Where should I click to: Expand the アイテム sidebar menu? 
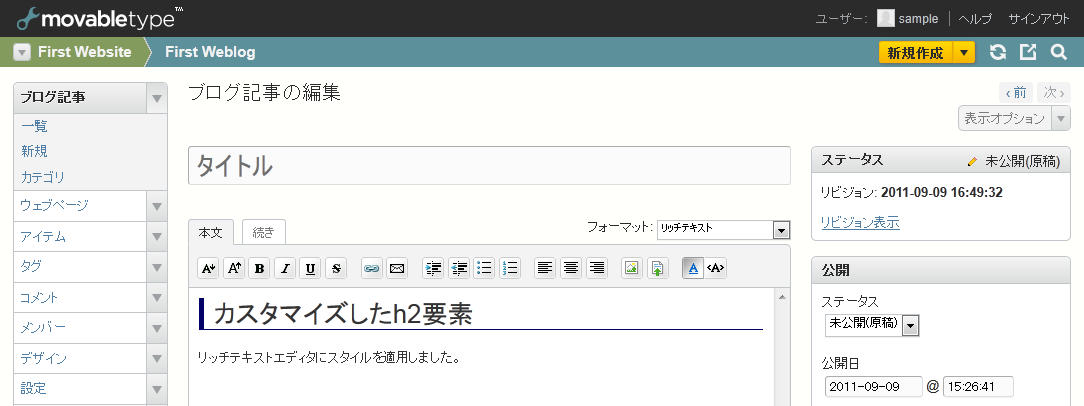click(x=157, y=237)
